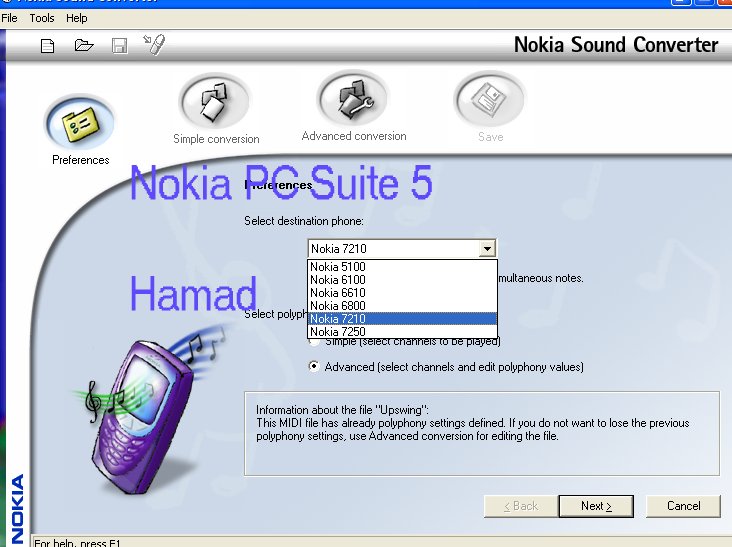Open the Tools menu
Viewport: 732px width, 547px height.
[42, 18]
